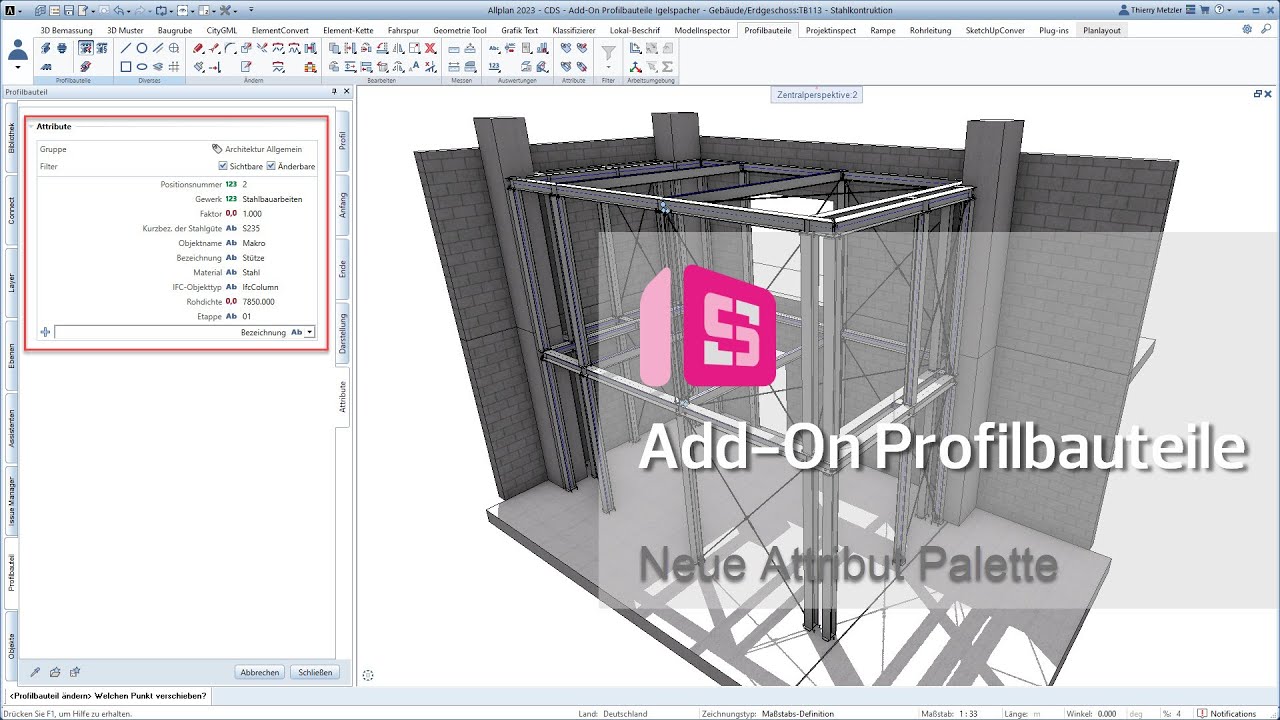Click the Filter funnel icon

(x=608, y=51)
